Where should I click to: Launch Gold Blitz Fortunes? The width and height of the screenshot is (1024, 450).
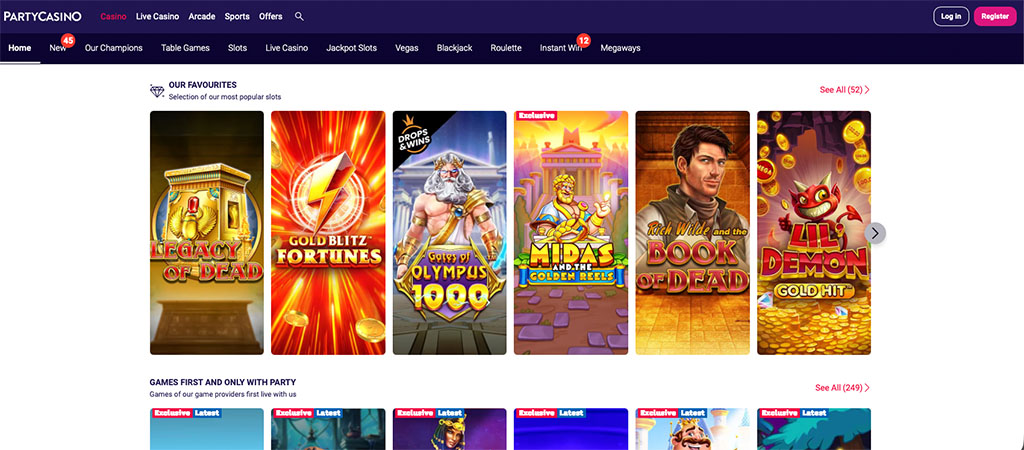pyautogui.click(x=328, y=233)
